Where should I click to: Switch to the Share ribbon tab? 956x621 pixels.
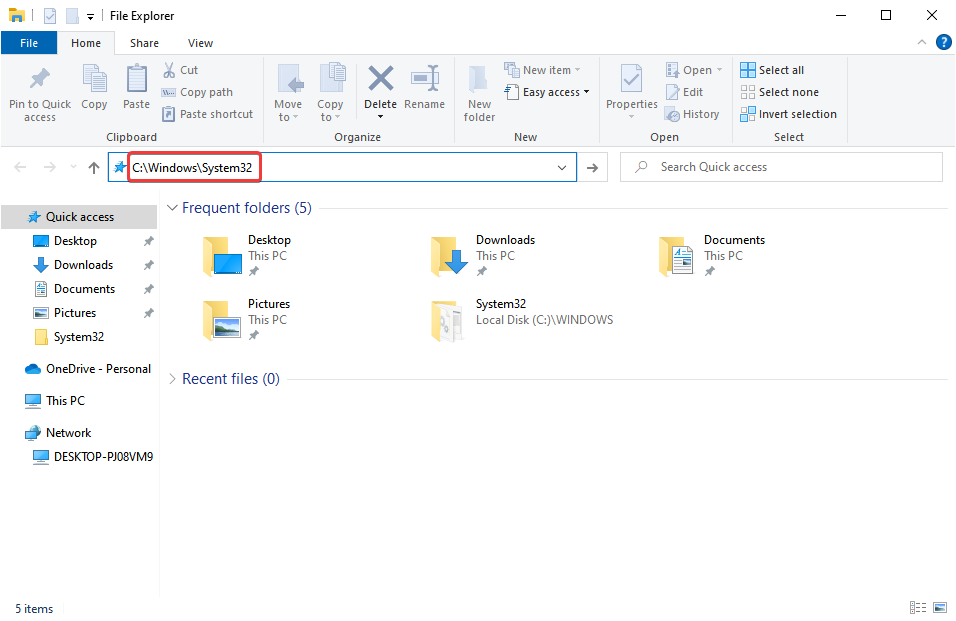point(144,43)
